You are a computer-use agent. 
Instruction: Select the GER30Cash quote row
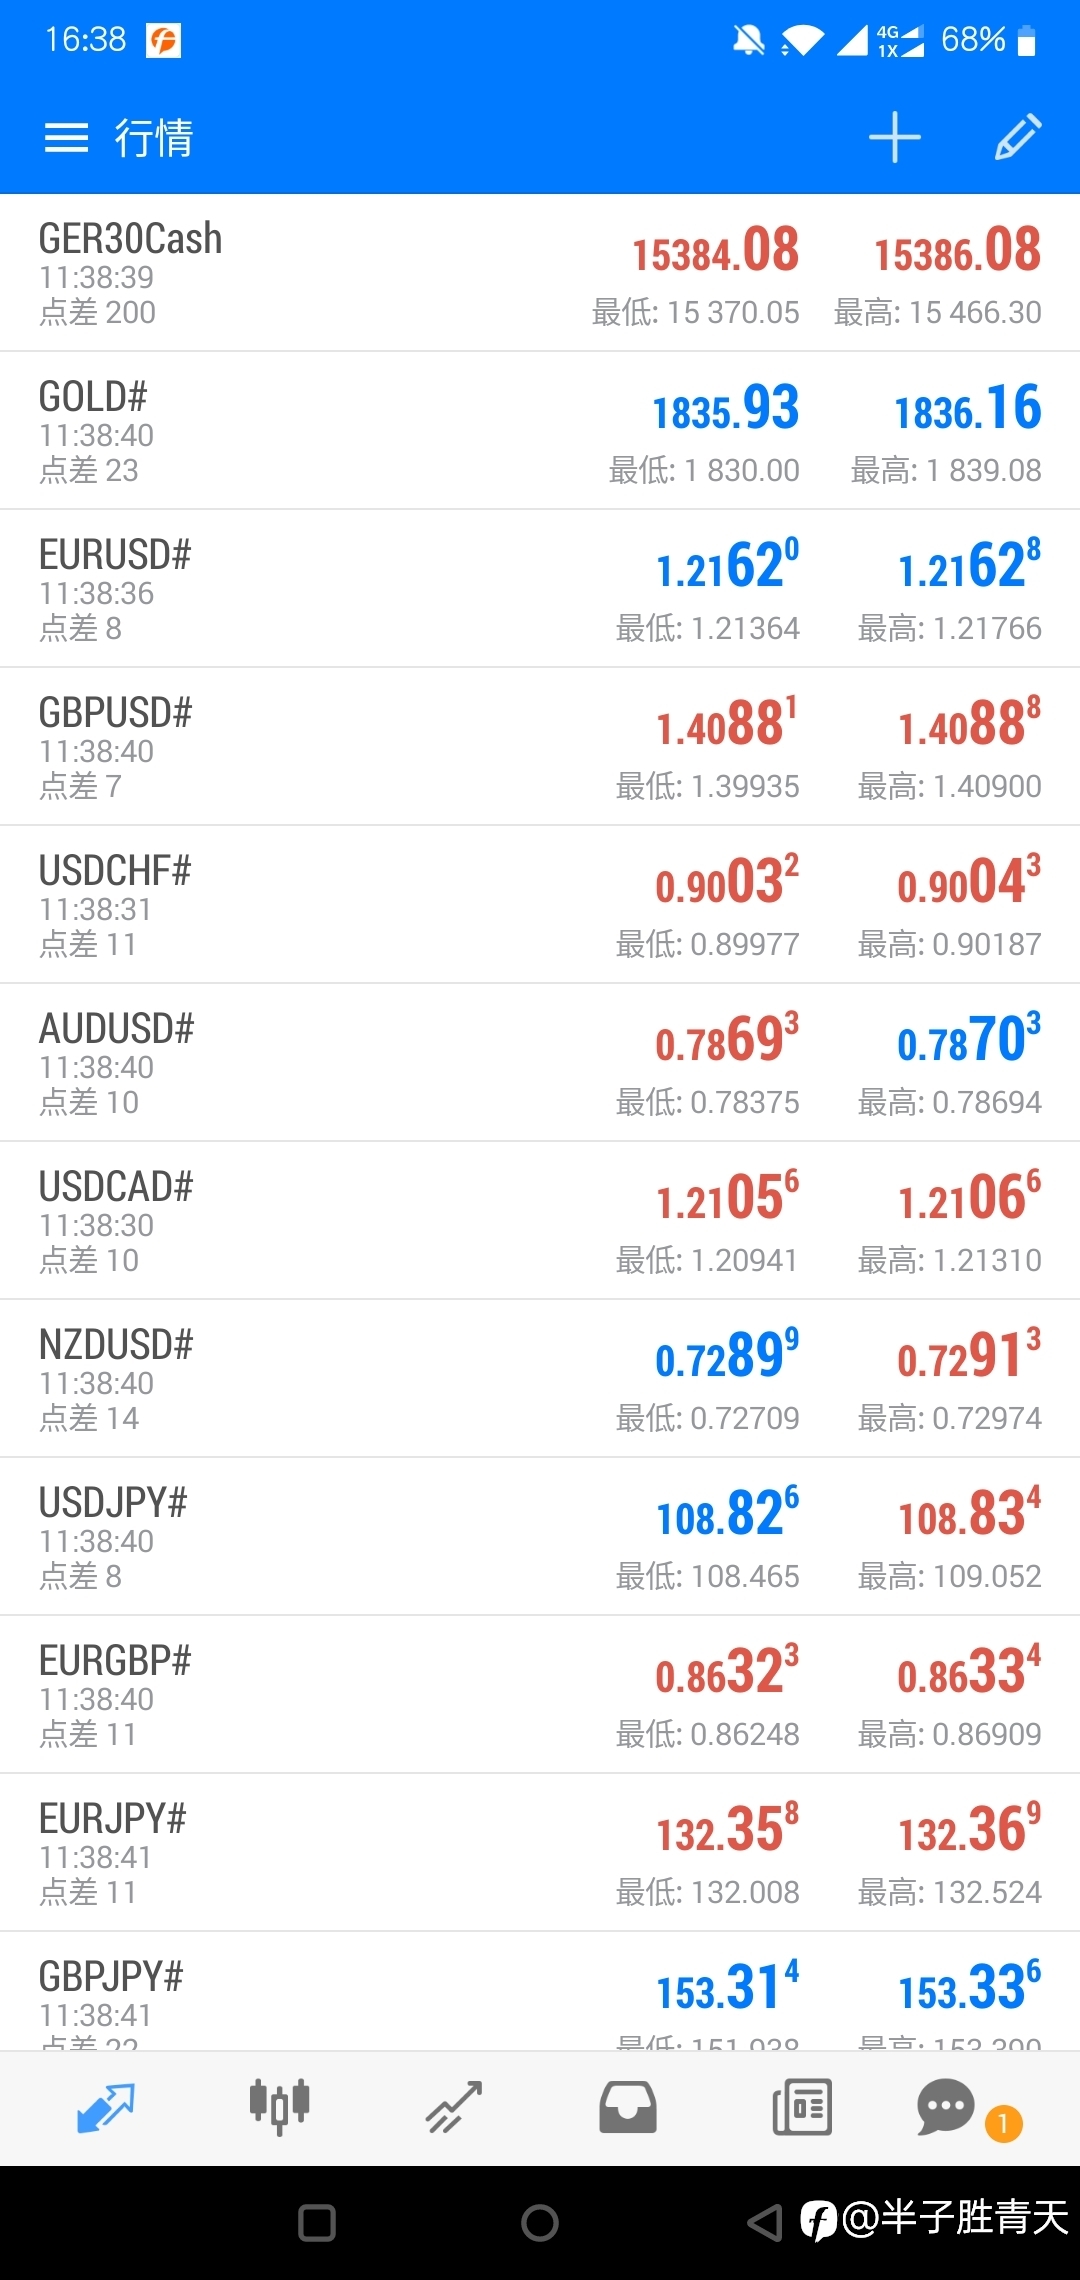(x=300, y=273)
